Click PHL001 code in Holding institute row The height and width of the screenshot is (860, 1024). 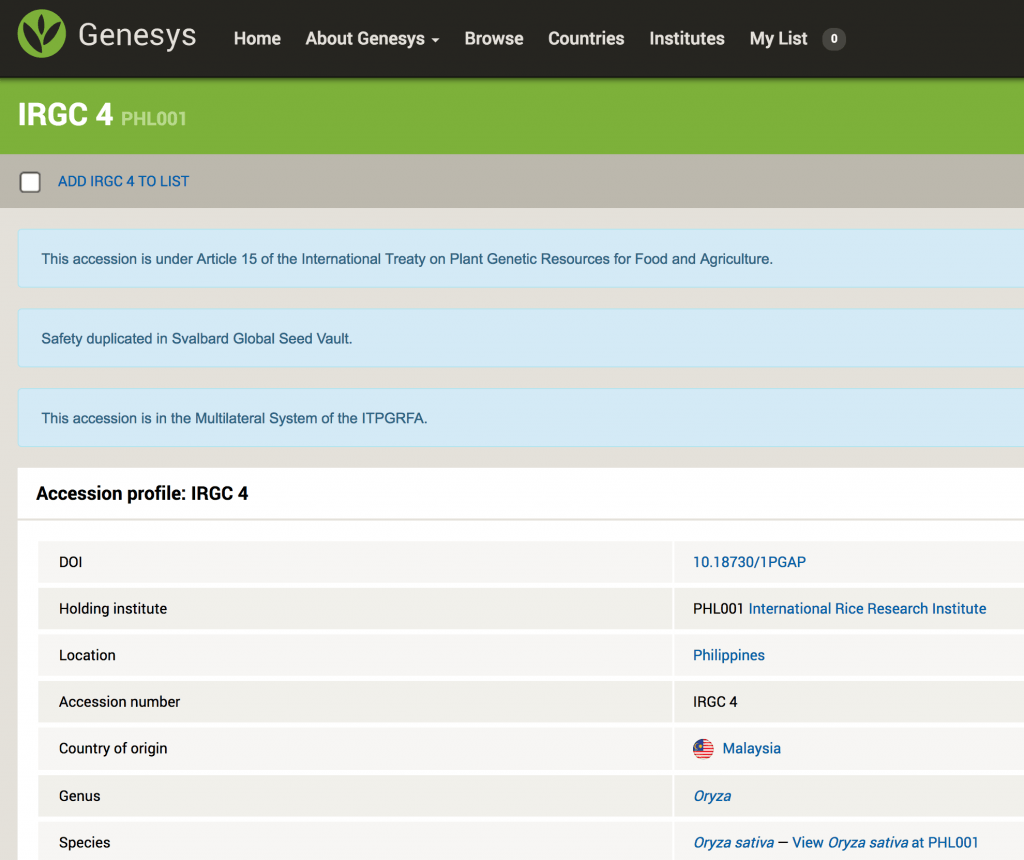tap(718, 609)
